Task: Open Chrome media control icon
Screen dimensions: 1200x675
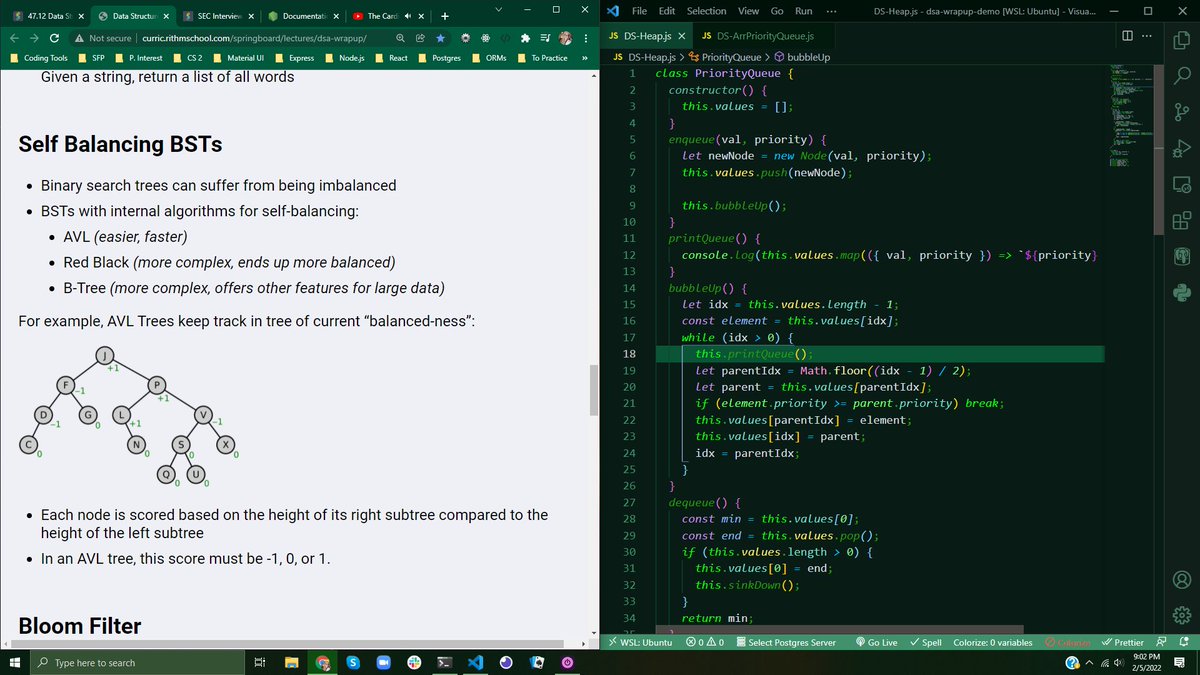Action: (546, 37)
